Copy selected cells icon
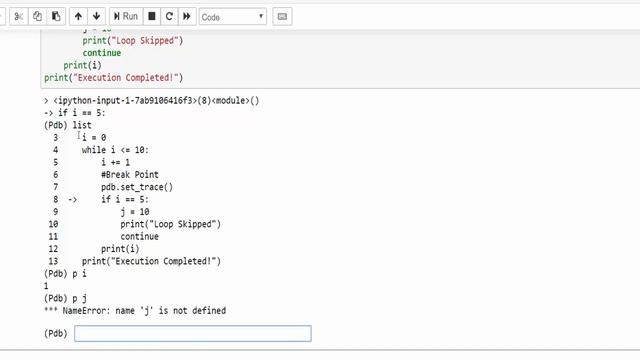Viewport: 640px width, 360px height. (x=37, y=16)
